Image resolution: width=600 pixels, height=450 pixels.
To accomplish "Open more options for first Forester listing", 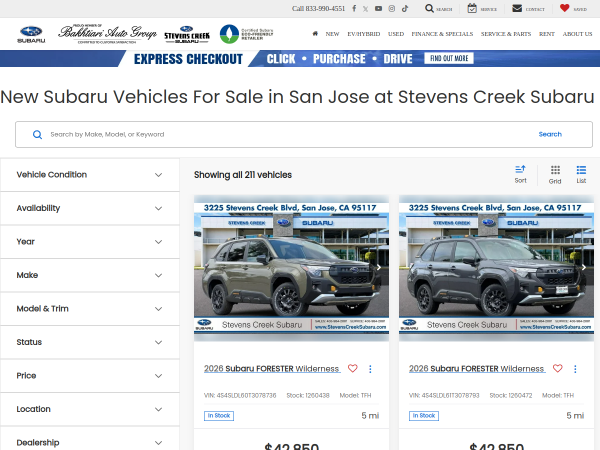I will [370, 369].
